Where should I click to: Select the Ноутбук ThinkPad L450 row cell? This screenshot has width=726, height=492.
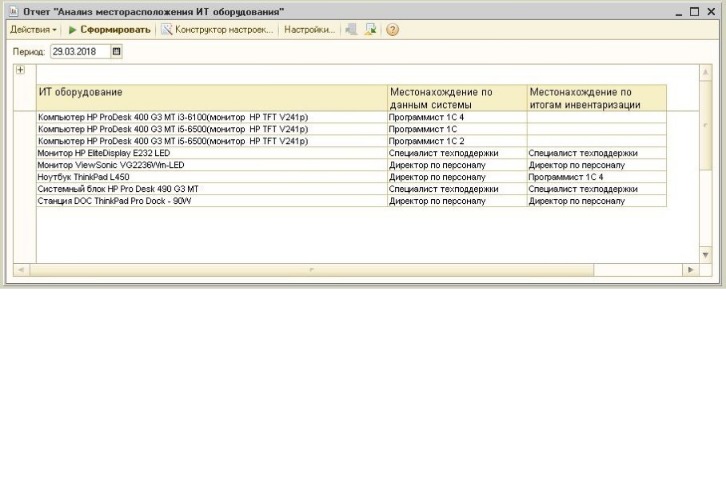pos(212,177)
